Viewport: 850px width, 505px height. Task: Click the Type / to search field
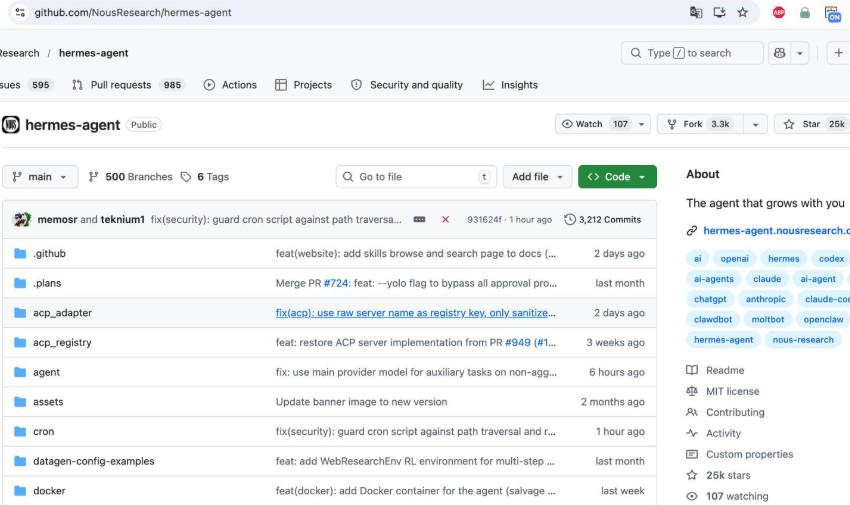(x=692, y=53)
